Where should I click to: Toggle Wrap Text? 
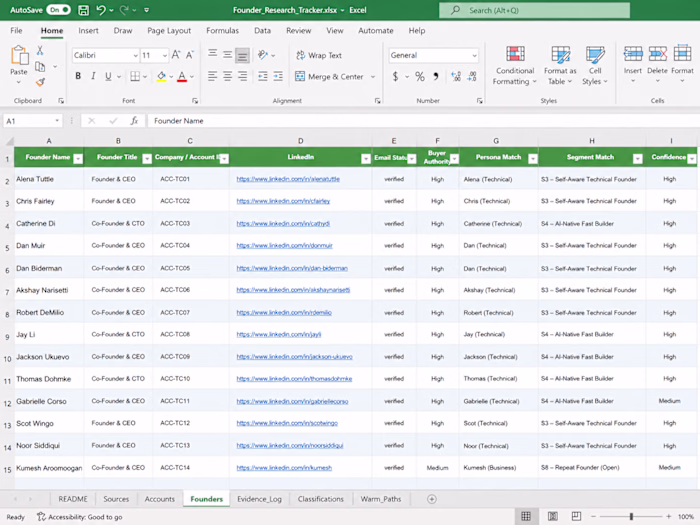tap(319, 55)
